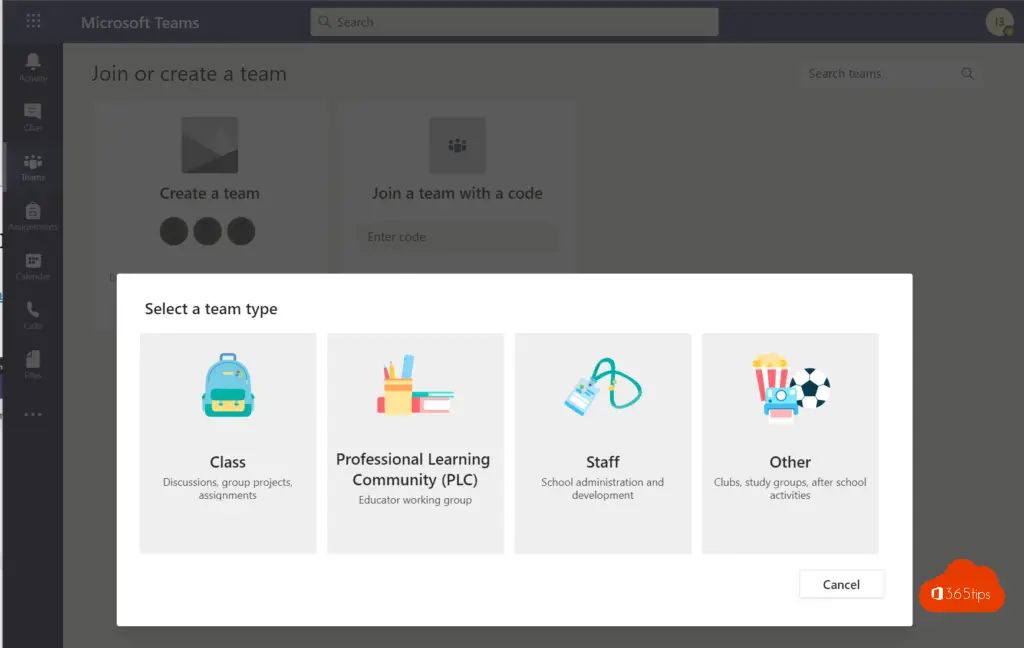The image size is (1024, 648).
Task: Click "Join a team with a code" label
Action: (x=457, y=193)
